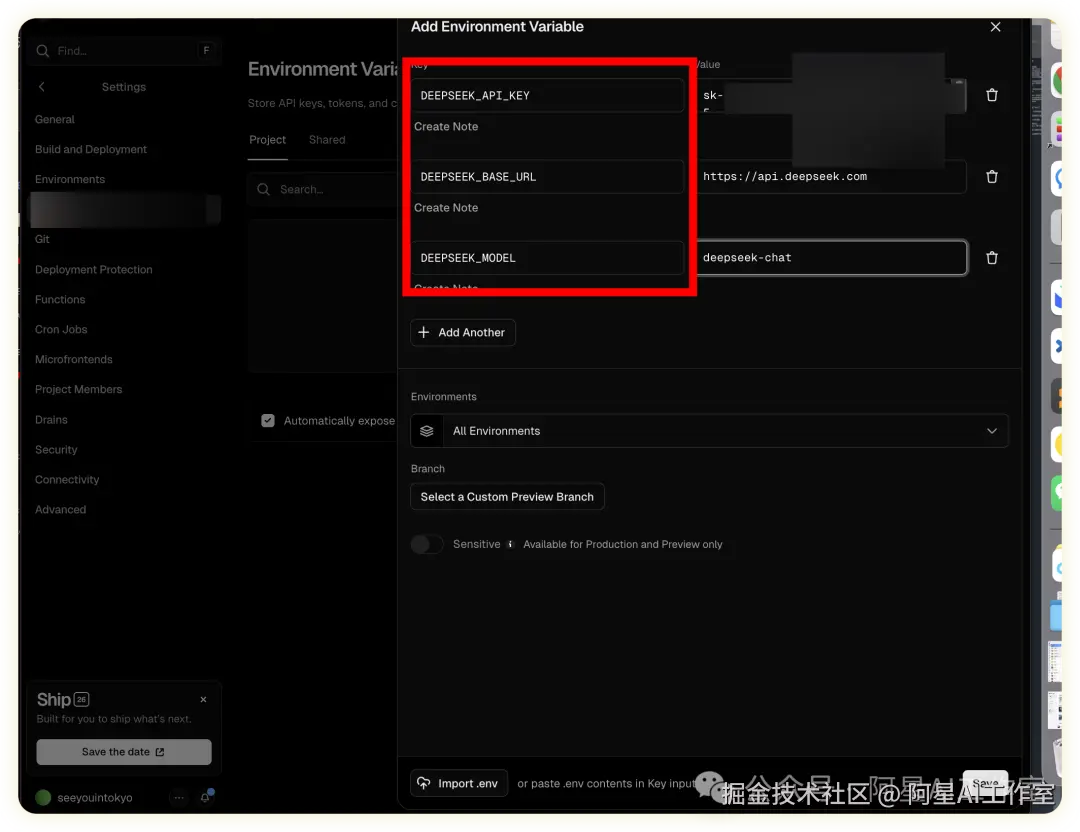Open Project Members settings
1080x832 pixels.
click(79, 389)
